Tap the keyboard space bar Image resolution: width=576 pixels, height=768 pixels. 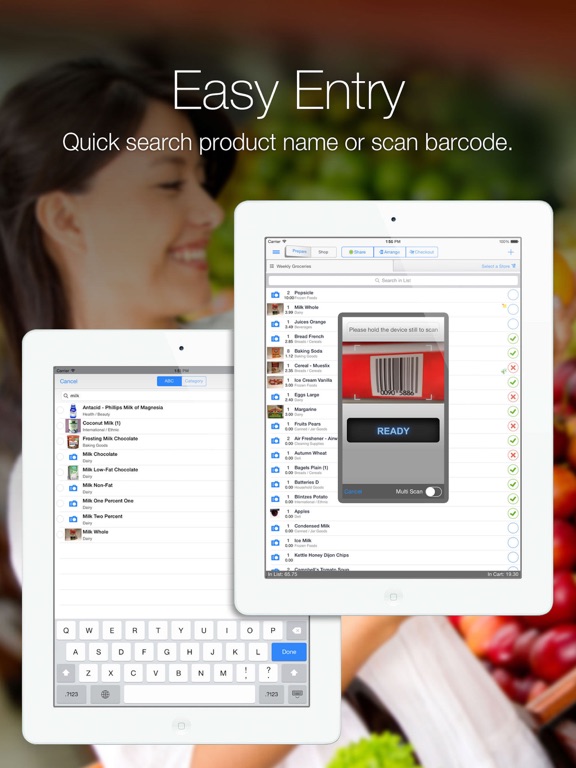pos(189,694)
